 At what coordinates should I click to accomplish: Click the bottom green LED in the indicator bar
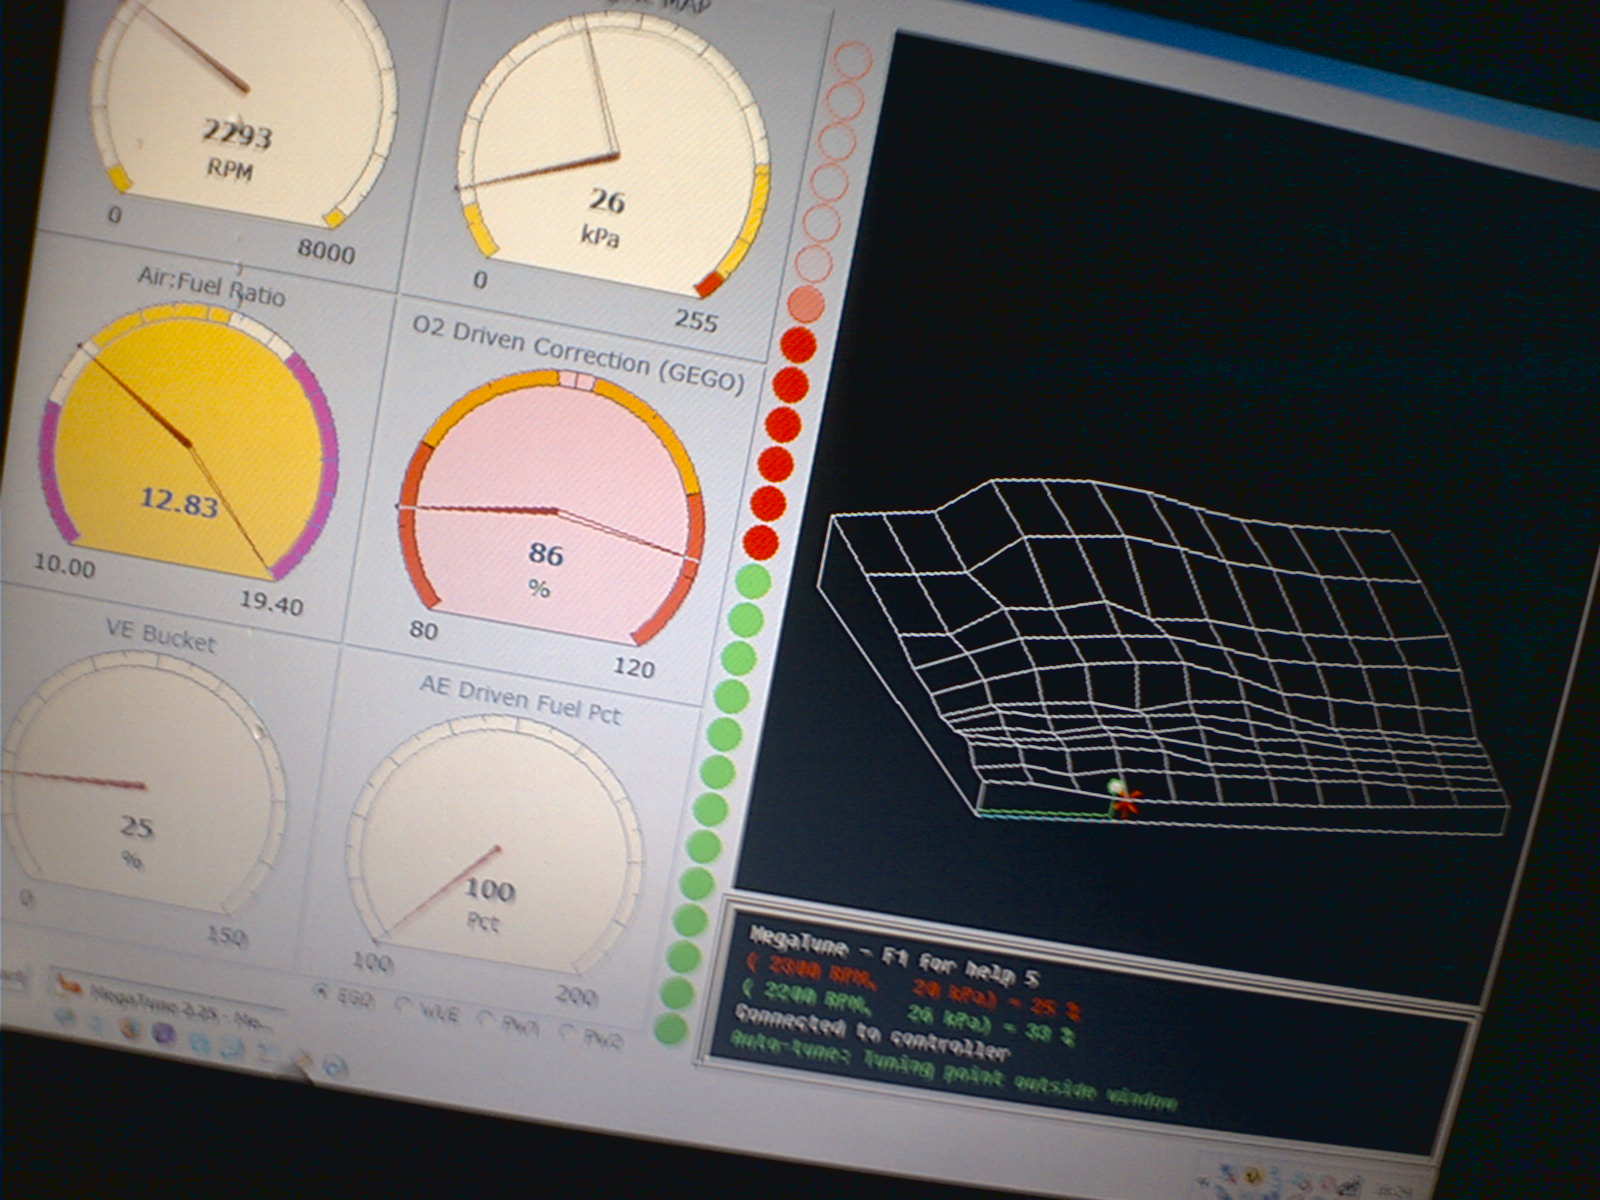tap(670, 1029)
